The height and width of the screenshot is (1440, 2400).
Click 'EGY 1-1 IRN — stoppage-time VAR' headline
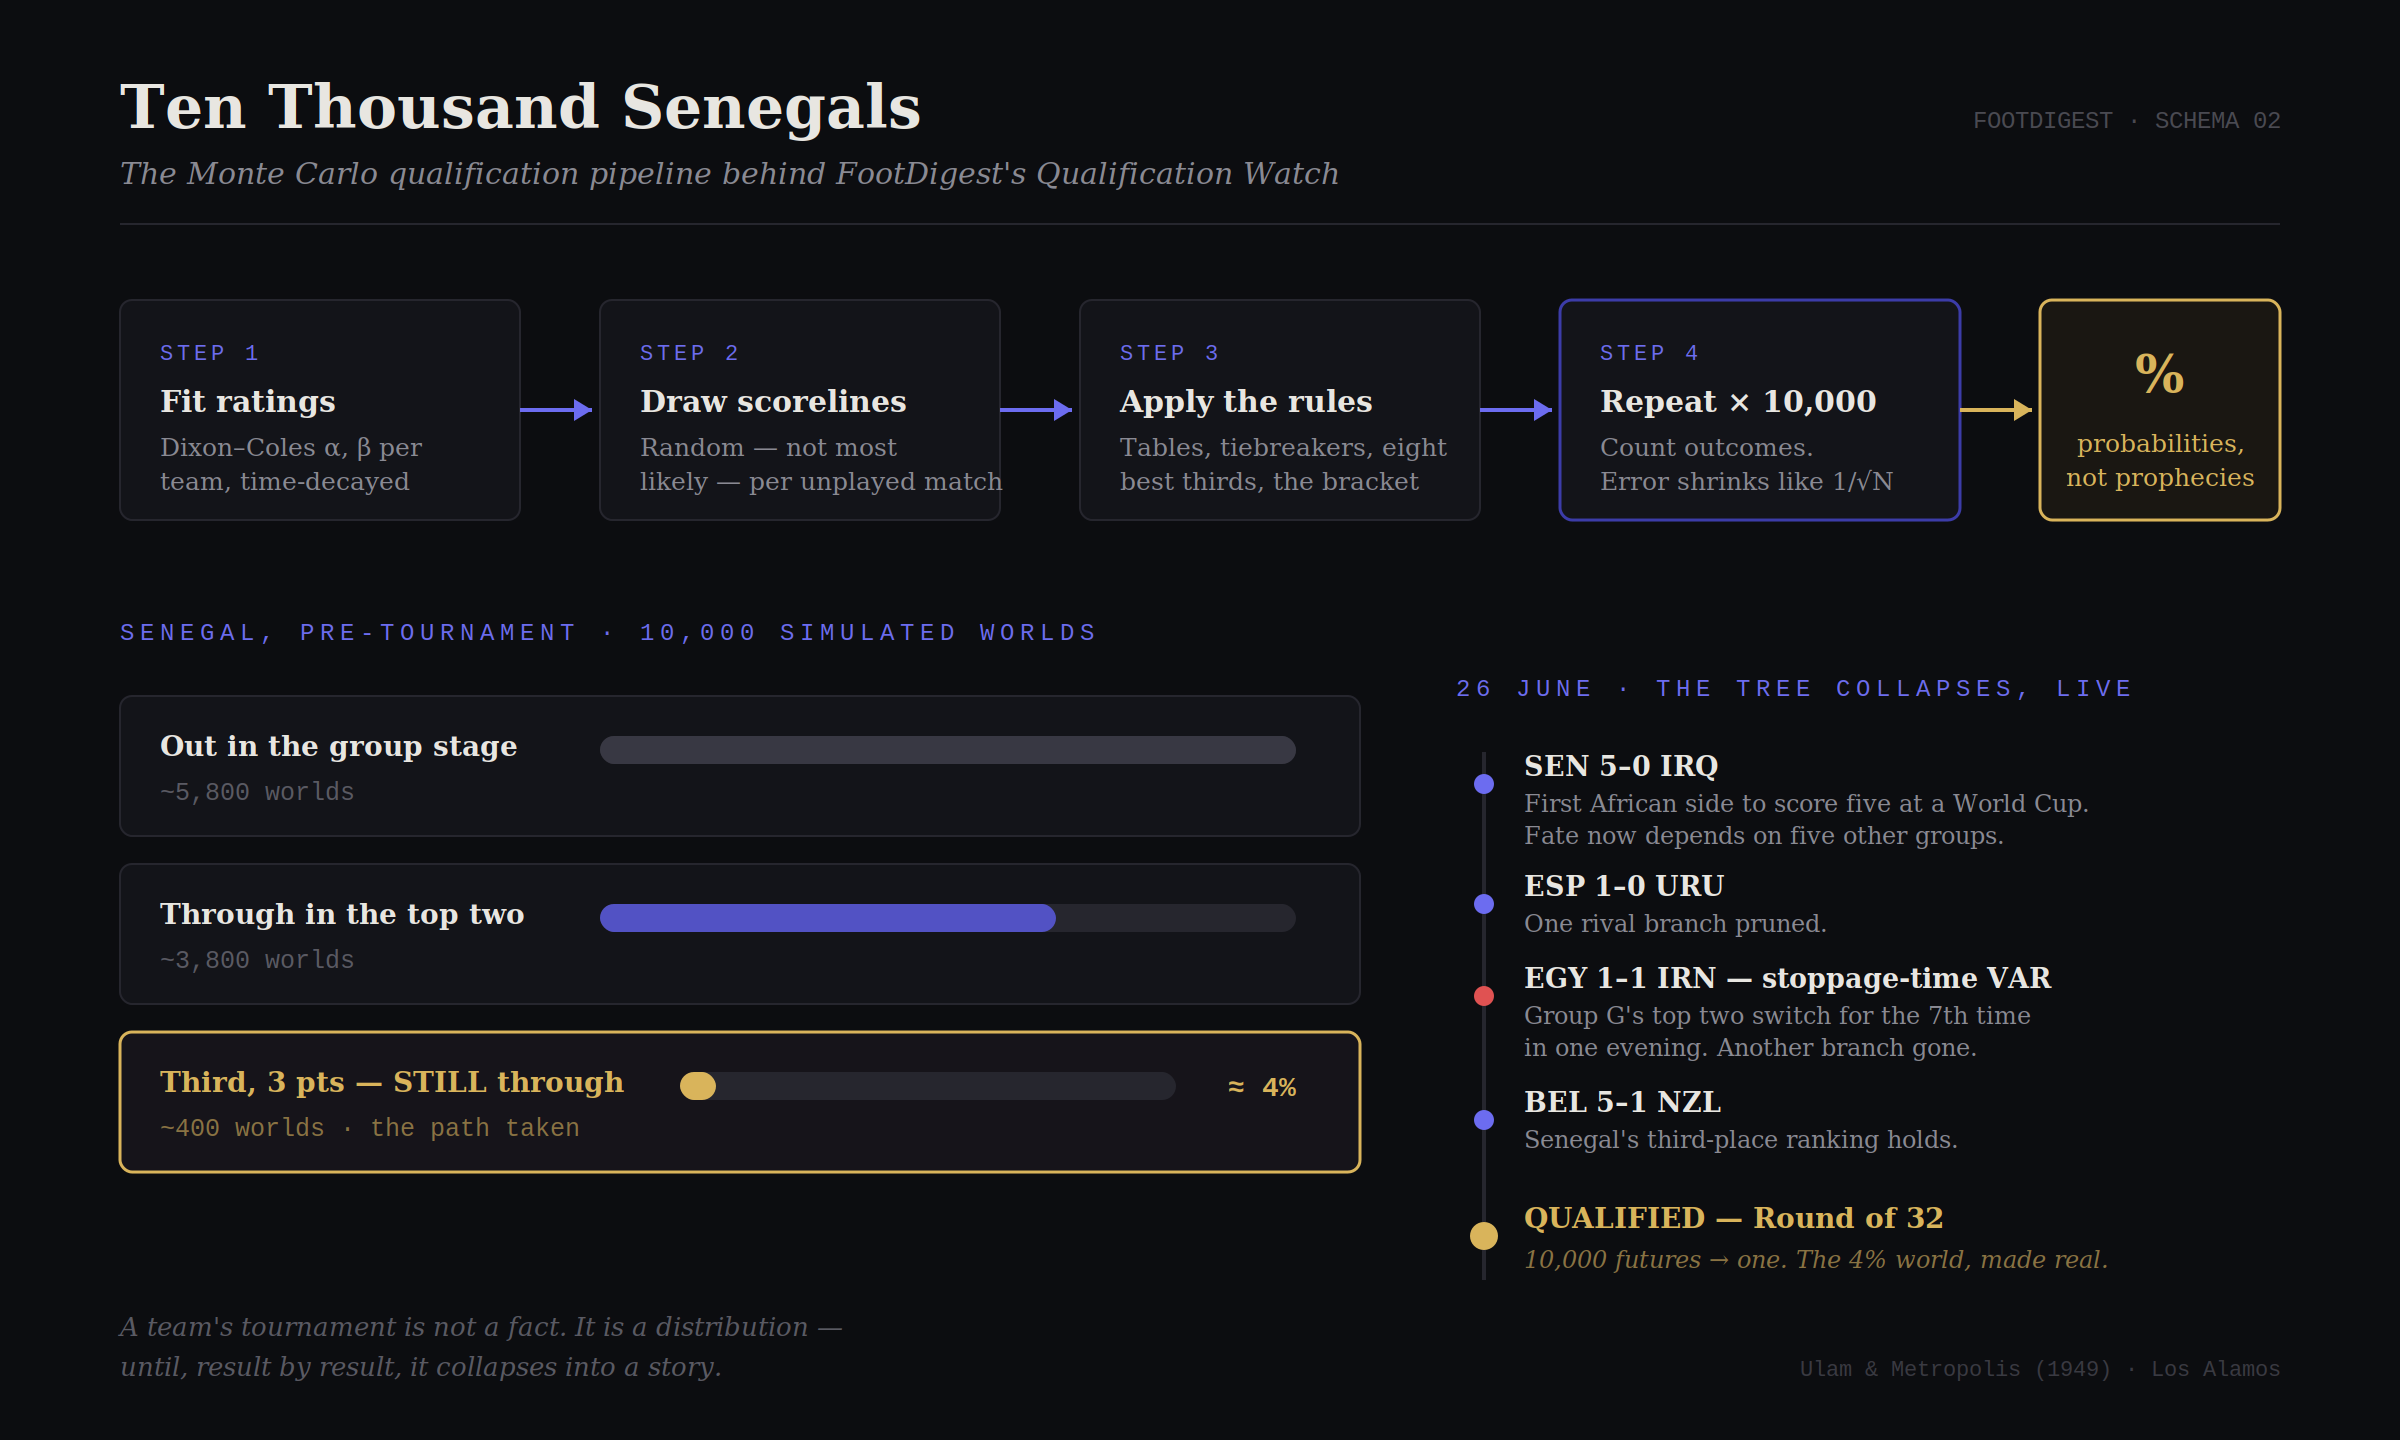[x=1788, y=978]
